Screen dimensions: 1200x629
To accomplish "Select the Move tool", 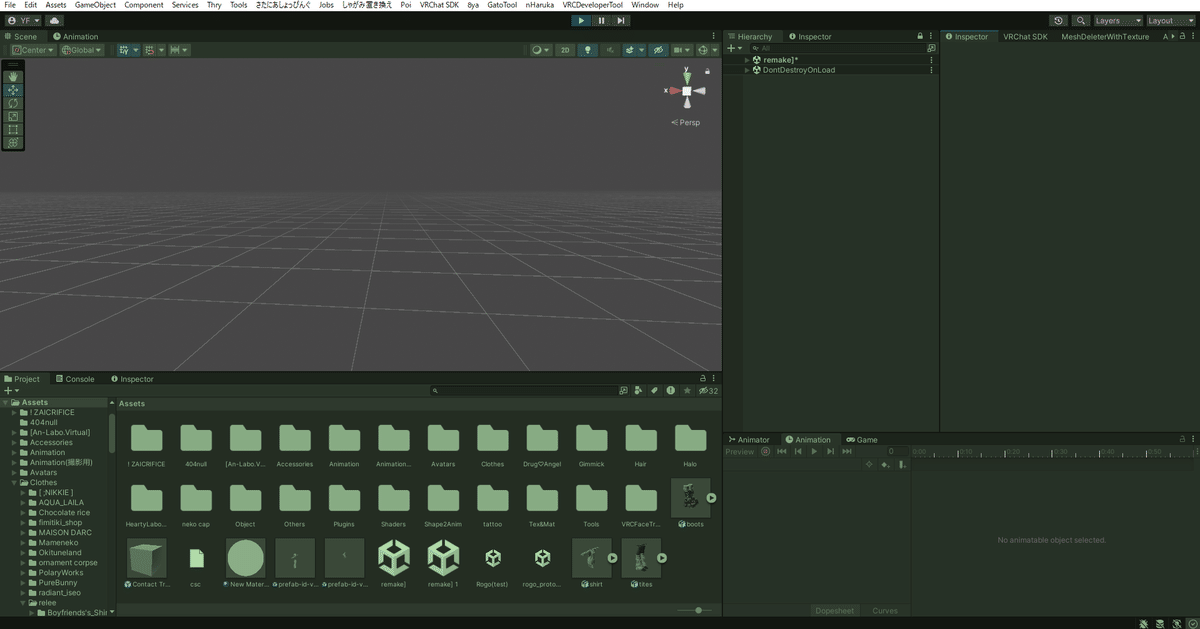I will point(13,90).
